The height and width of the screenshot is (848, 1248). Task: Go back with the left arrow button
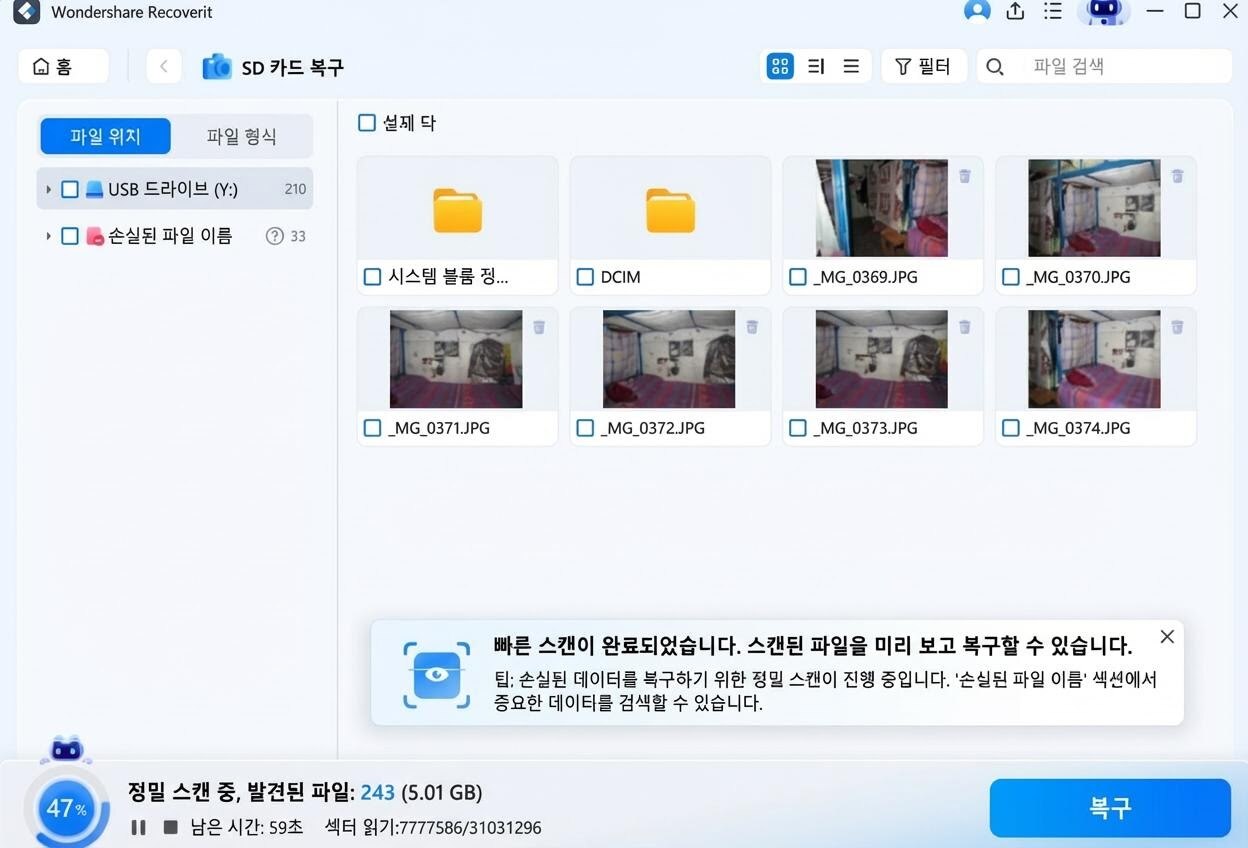coord(164,67)
